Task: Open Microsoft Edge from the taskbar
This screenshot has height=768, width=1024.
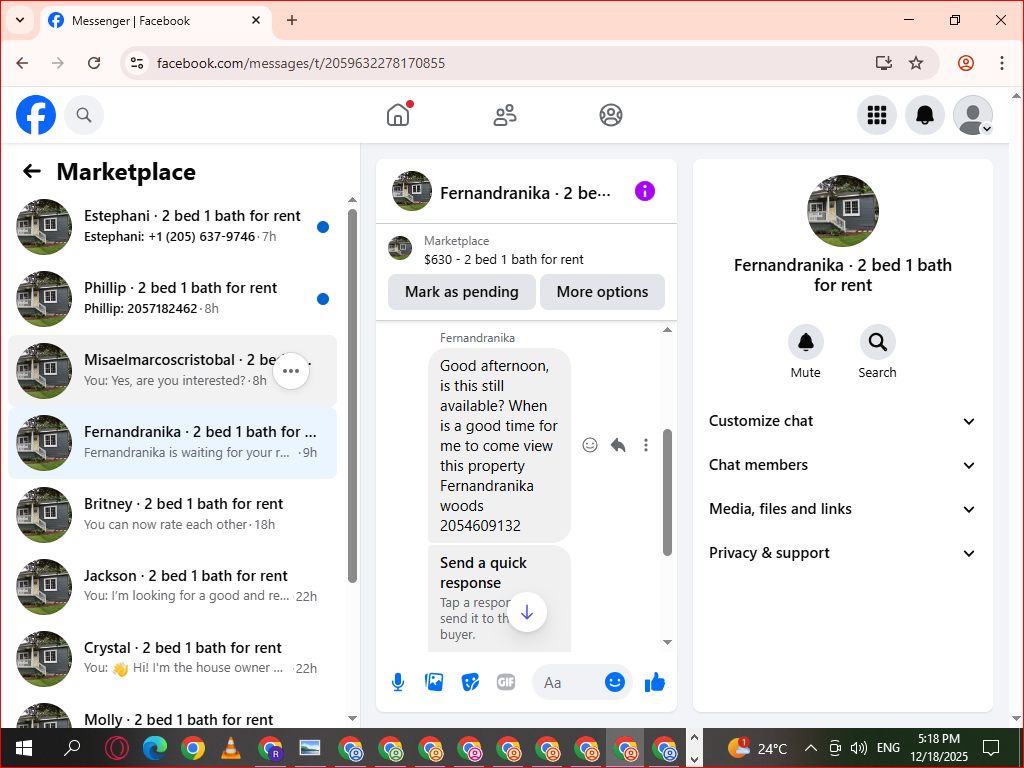Action: 155,748
